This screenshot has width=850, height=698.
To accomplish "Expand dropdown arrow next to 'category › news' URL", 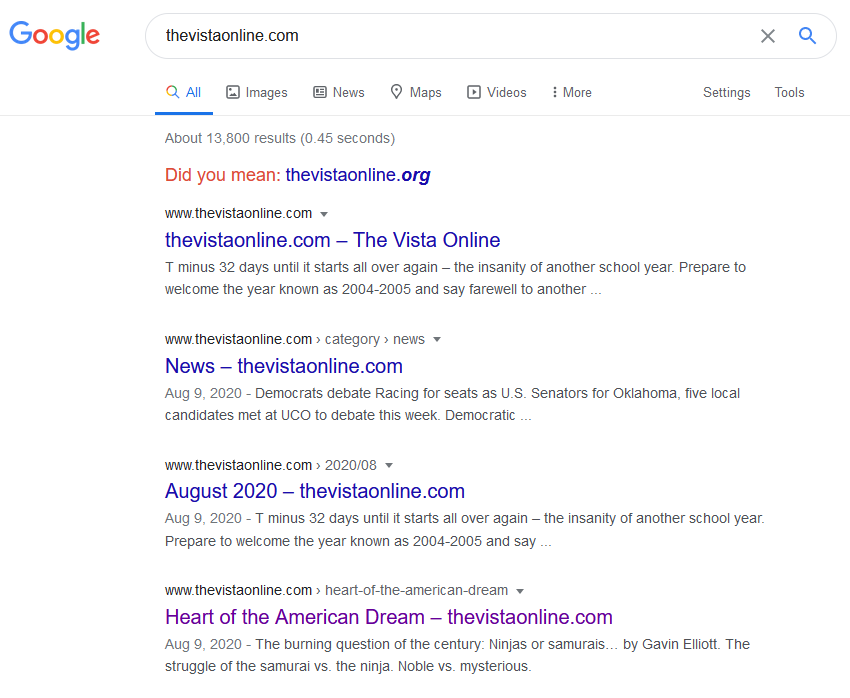I will click(x=437, y=340).
